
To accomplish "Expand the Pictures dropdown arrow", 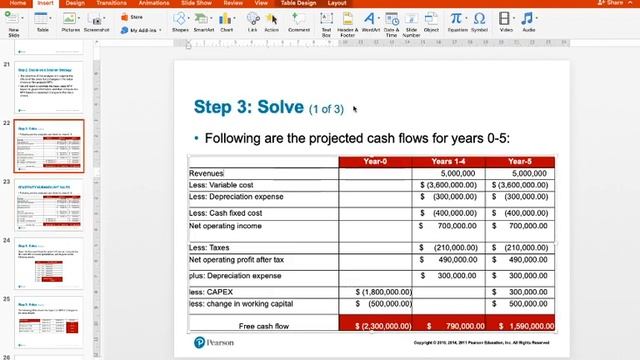I will [78, 18].
